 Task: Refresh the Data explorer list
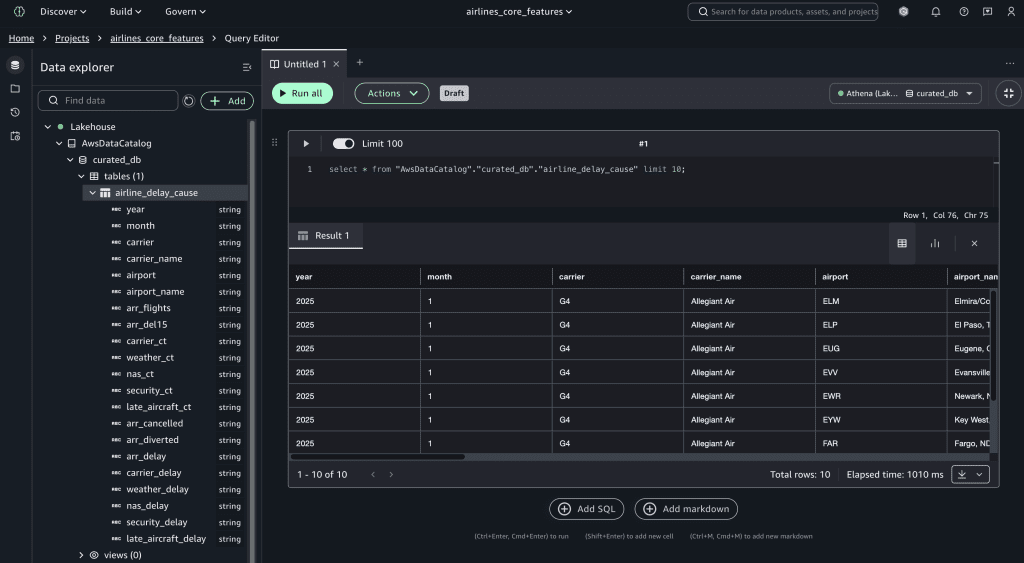click(x=189, y=101)
